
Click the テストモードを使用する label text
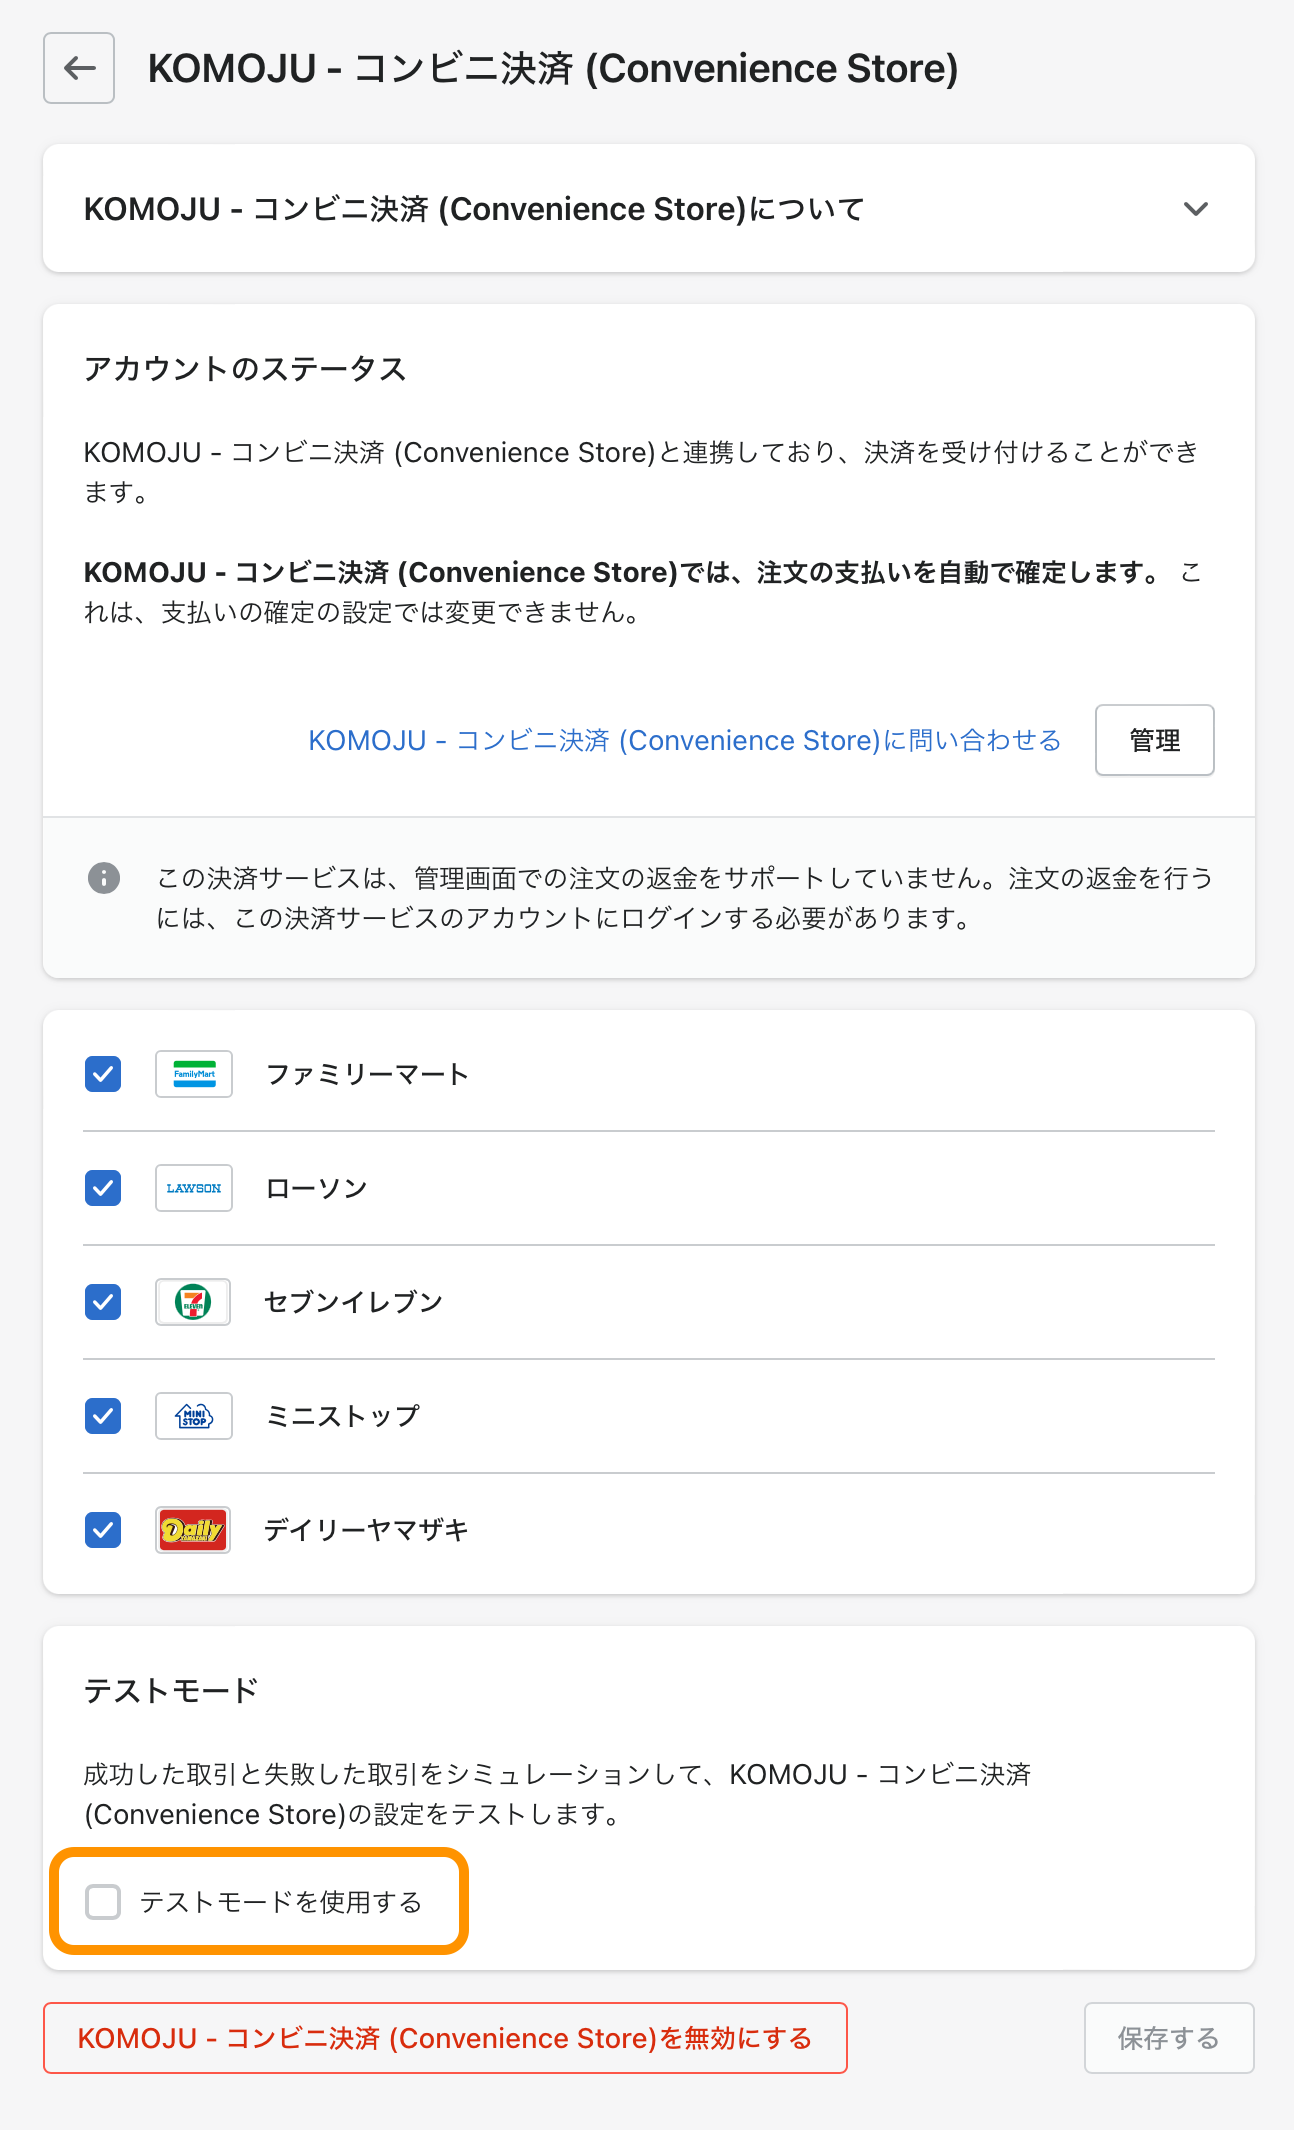pyautogui.click(x=281, y=1902)
